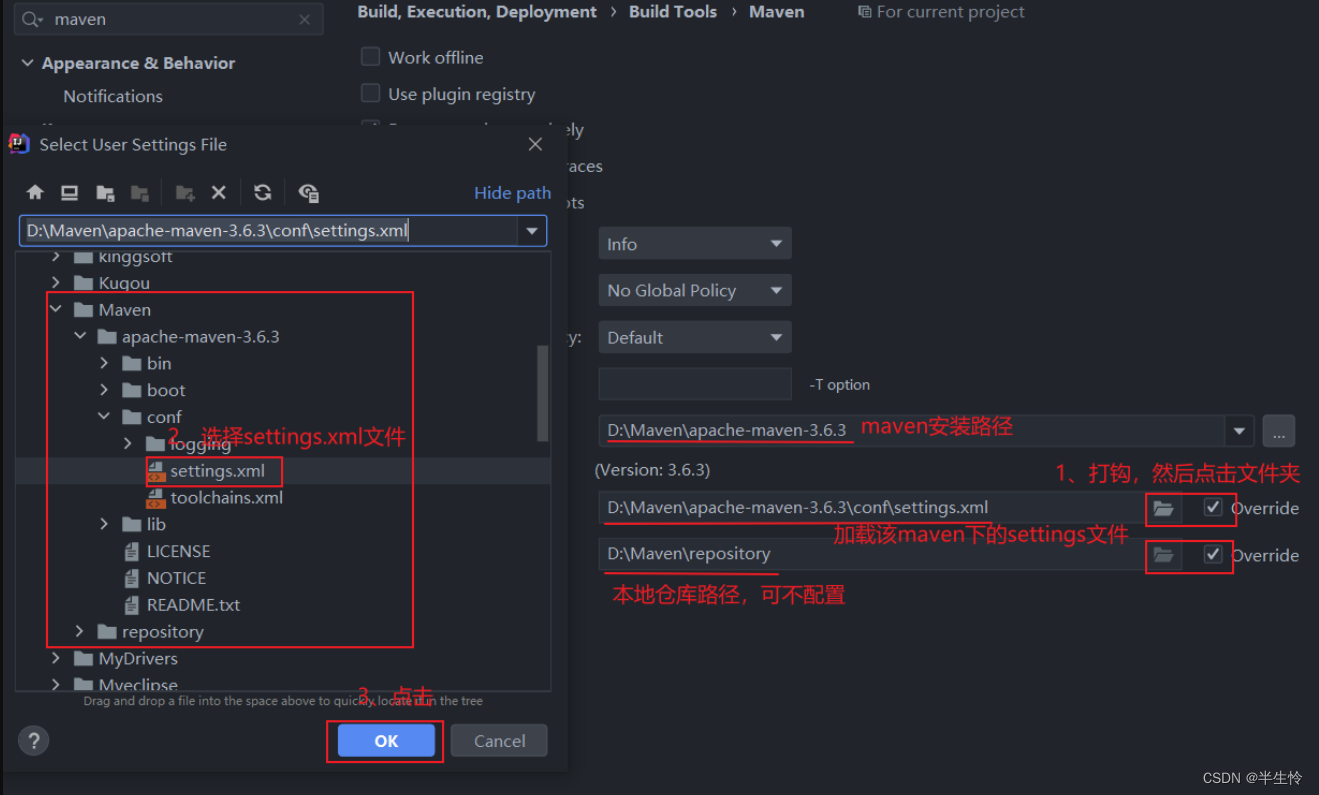The image size is (1319, 795).
Task: Jump to Desktop directory icon
Action: click(x=69, y=193)
